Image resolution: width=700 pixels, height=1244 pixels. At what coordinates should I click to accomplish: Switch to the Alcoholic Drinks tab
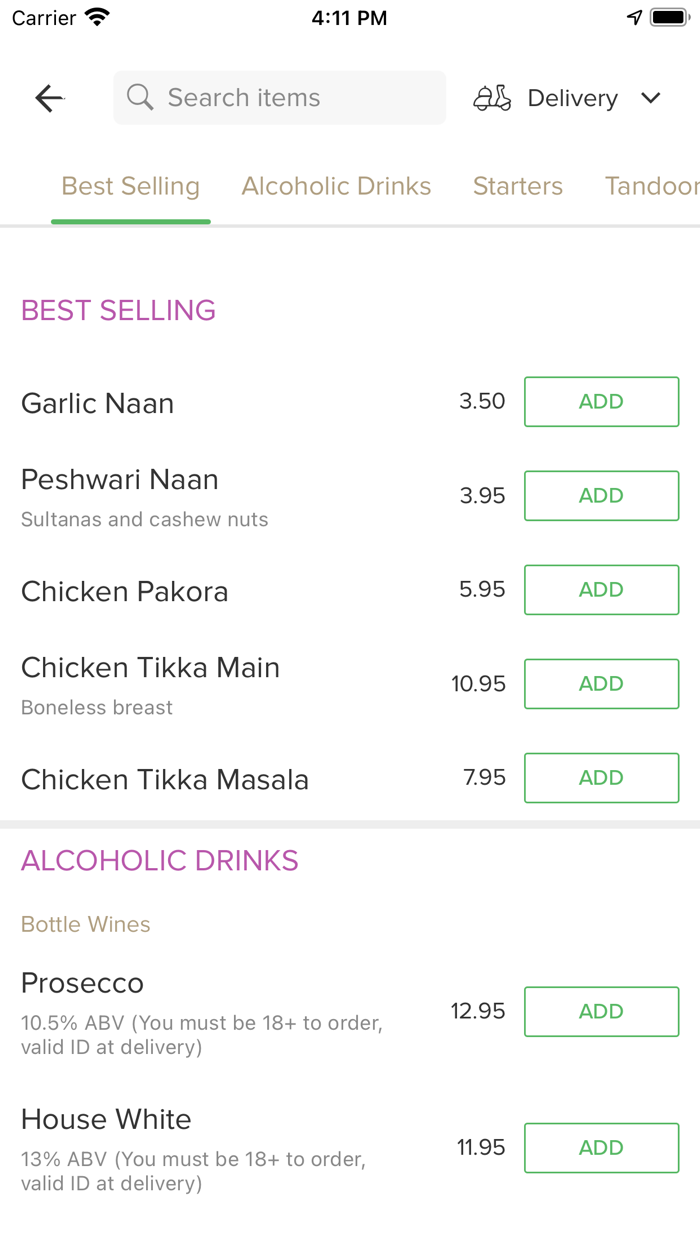click(336, 186)
